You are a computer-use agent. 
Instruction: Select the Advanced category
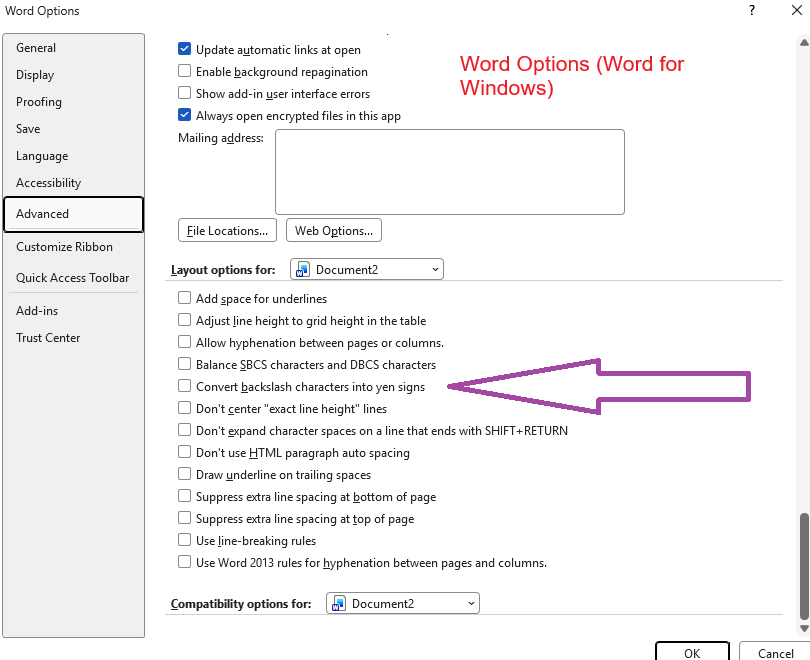click(73, 214)
